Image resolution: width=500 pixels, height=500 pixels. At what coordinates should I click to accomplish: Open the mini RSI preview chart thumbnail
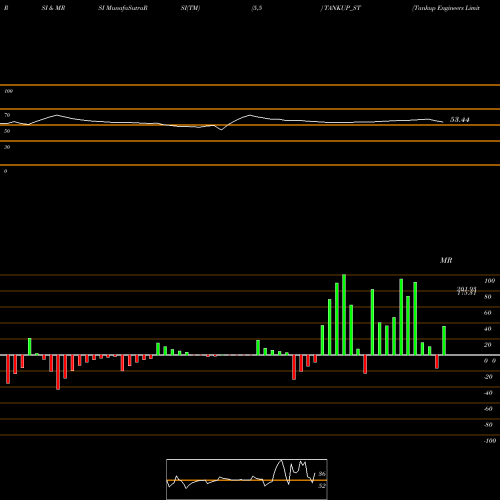(247, 479)
